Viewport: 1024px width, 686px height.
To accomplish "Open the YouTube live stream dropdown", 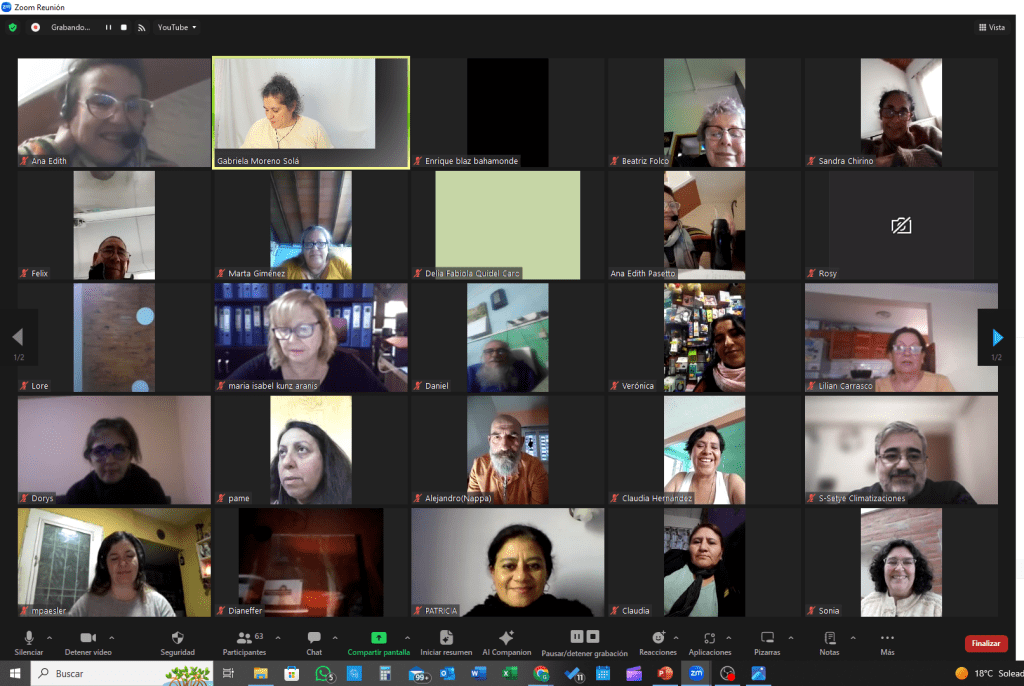I will pyautogui.click(x=177, y=27).
